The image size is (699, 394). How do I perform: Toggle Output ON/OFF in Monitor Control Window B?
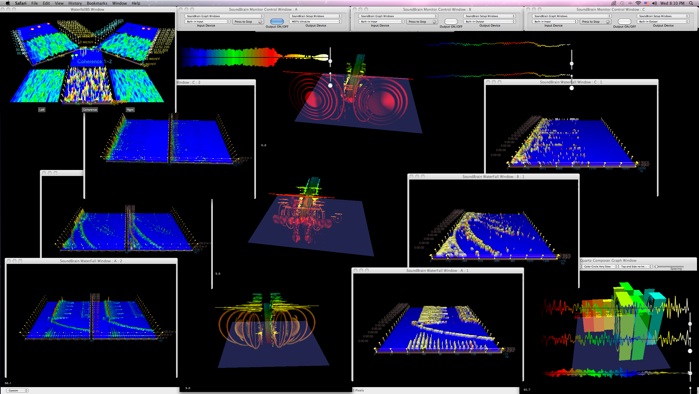pyautogui.click(x=451, y=21)
